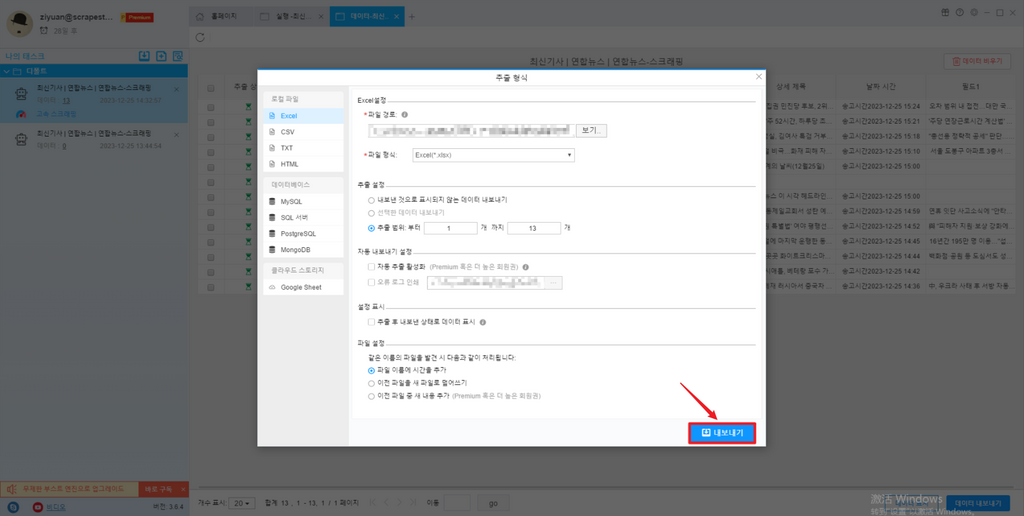Click info icon beside 추출 후 내보낸 상태로

click(x=483, y=322)
